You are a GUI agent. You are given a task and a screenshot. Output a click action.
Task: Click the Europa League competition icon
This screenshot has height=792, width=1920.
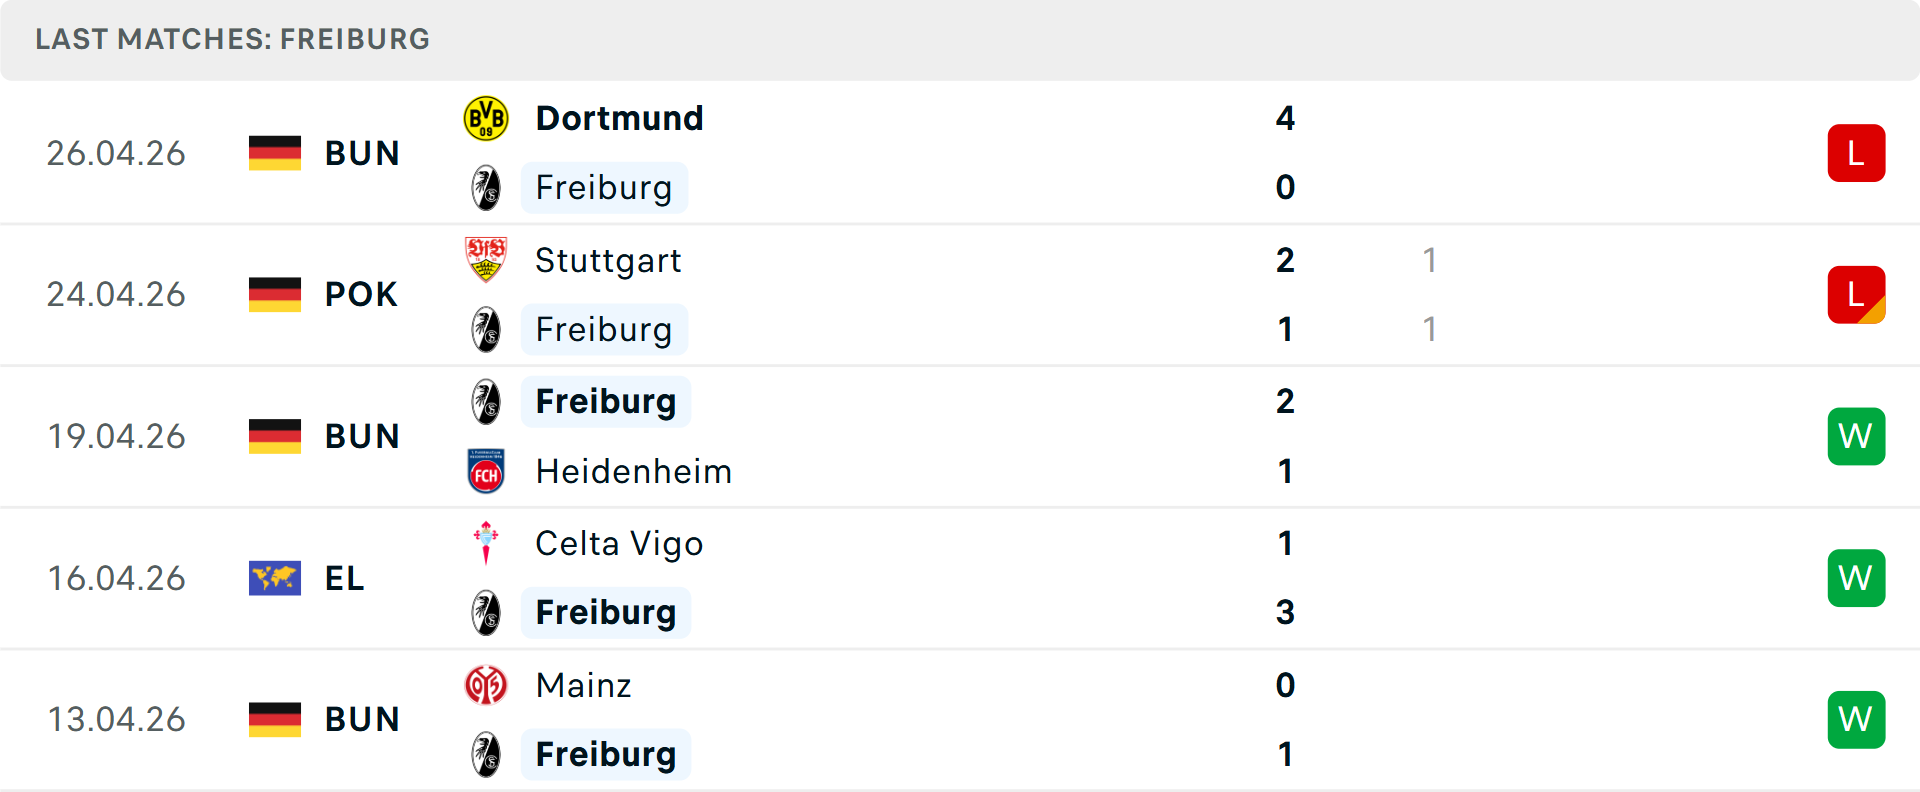(274, 578)
